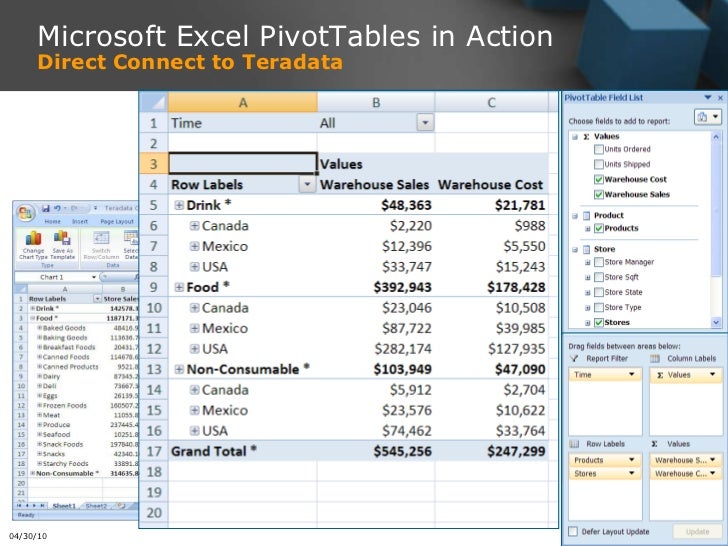Select row 17 header in main worksheet
728x546 pixels.
(x=154, y=451)
